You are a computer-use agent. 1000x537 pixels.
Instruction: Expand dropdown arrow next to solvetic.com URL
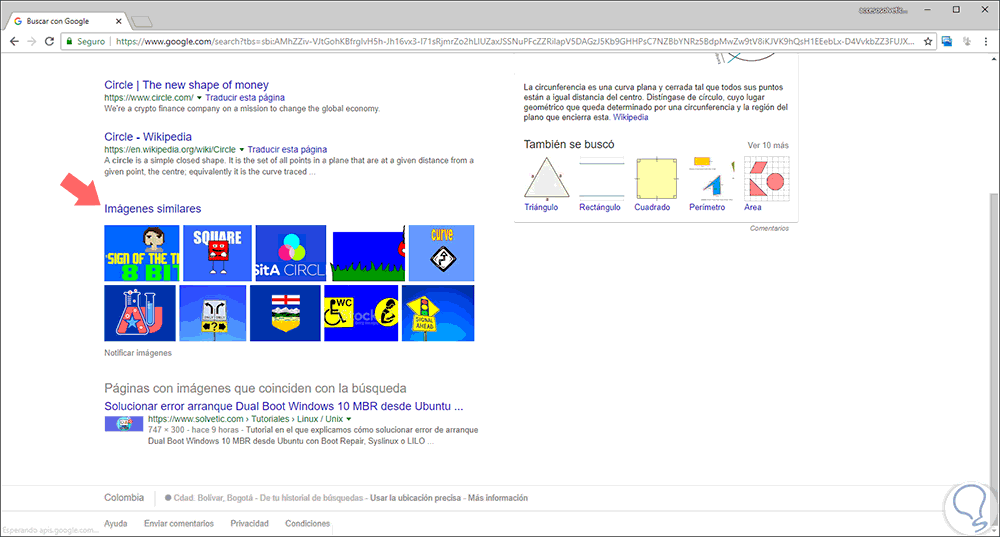tap(348, 419)
